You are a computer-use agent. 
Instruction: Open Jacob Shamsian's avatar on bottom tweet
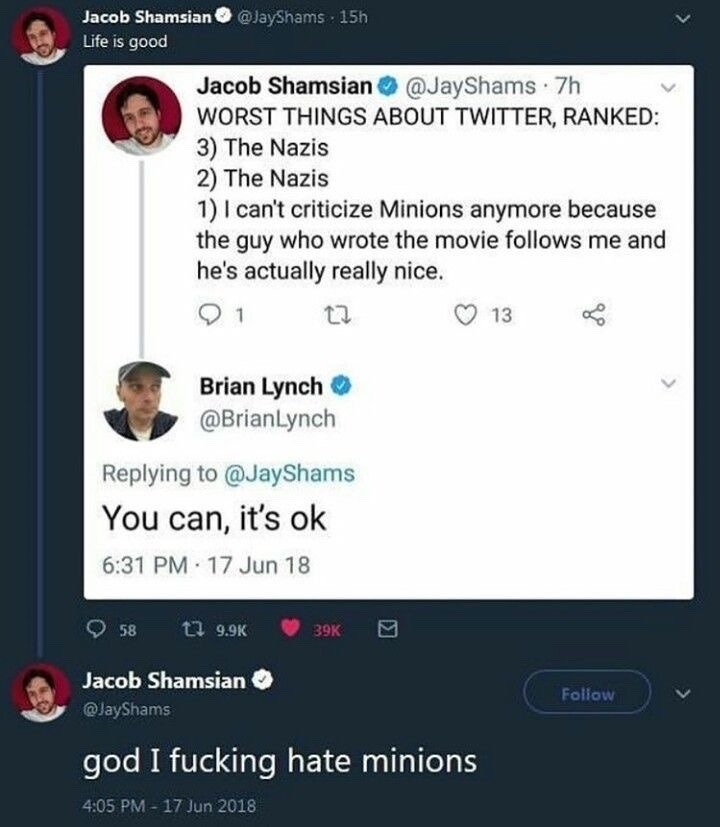coord(42,693)
